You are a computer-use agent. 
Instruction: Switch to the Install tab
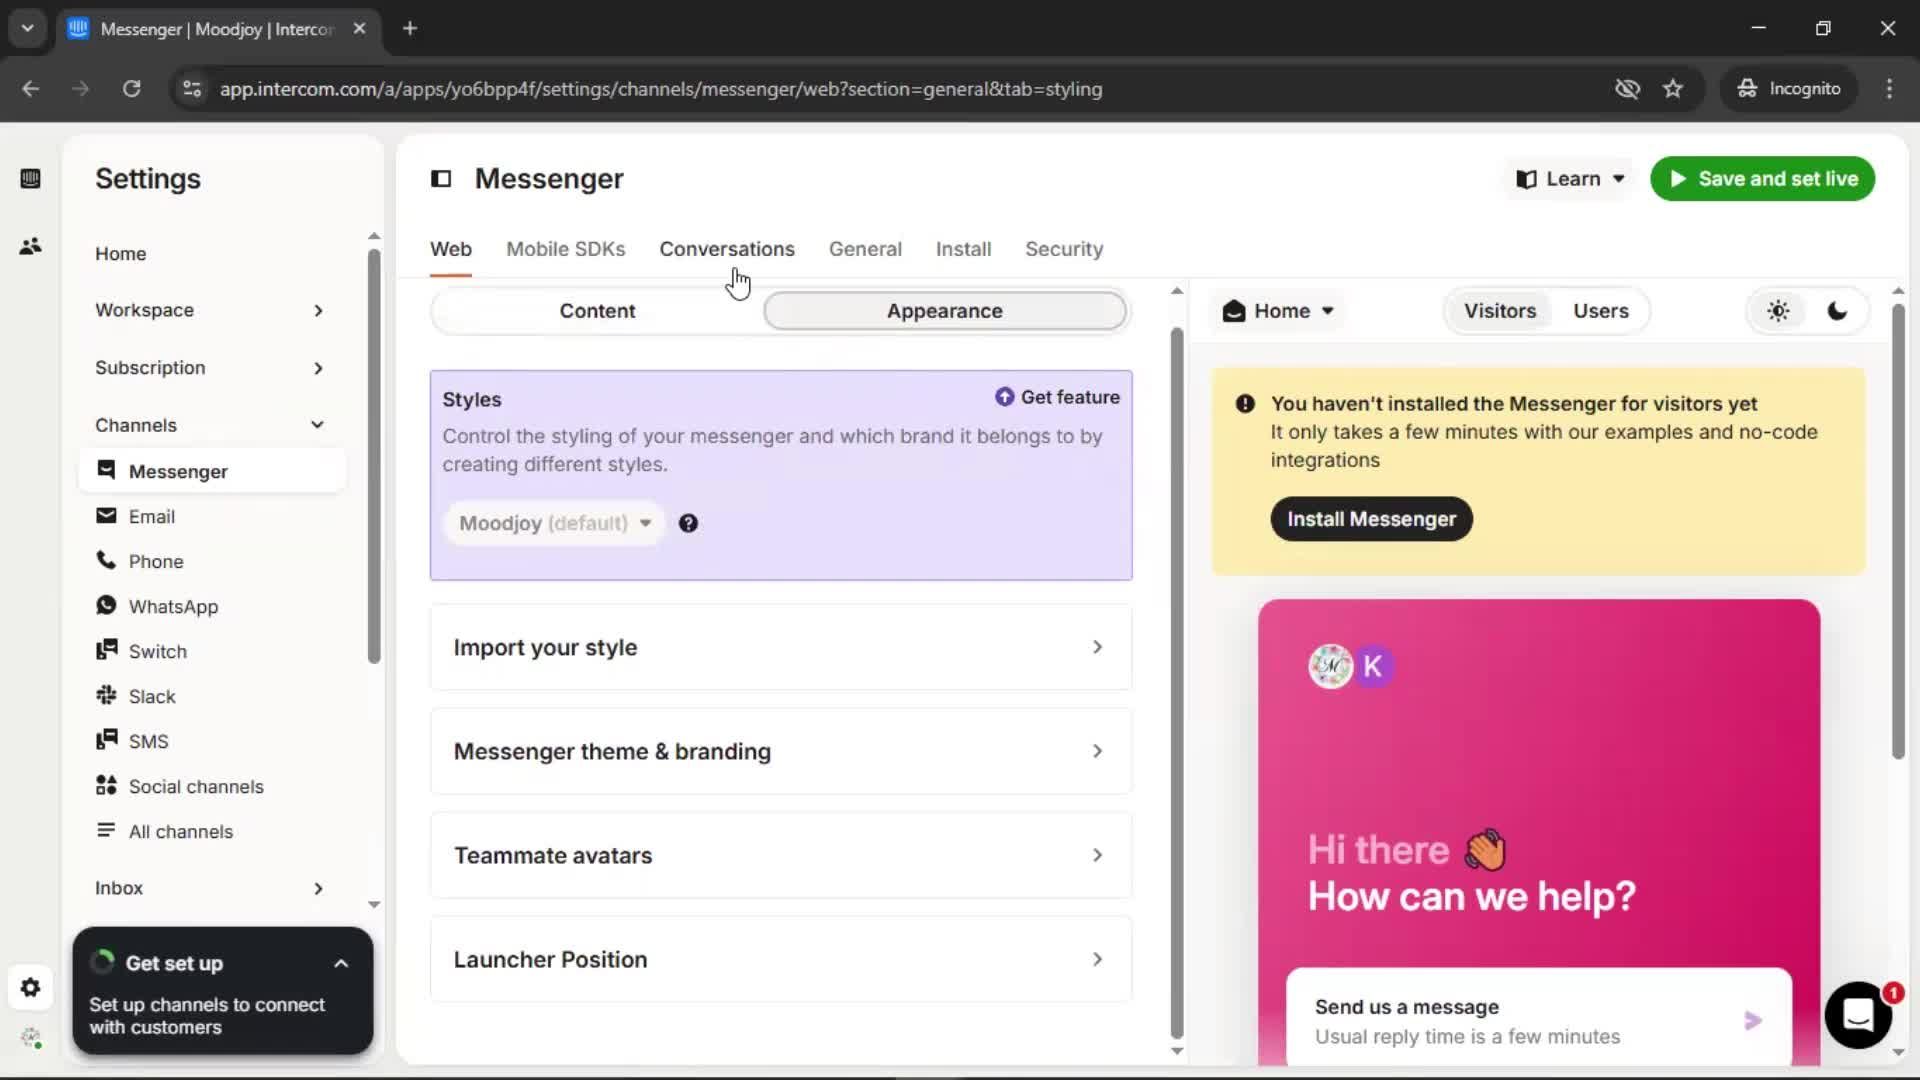[963, 249]
